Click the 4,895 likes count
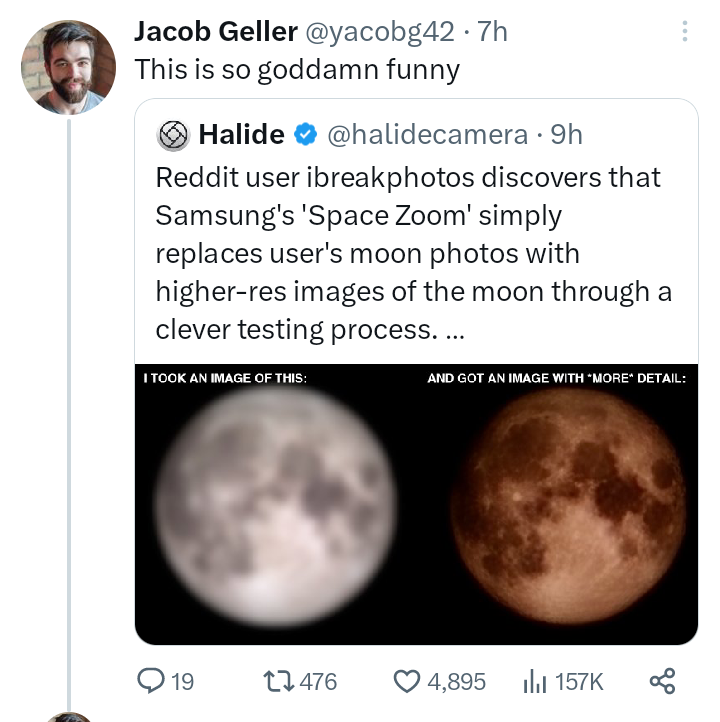Image resolution: width=720 pixels, height=722 pixels. (x=456, y=682)
